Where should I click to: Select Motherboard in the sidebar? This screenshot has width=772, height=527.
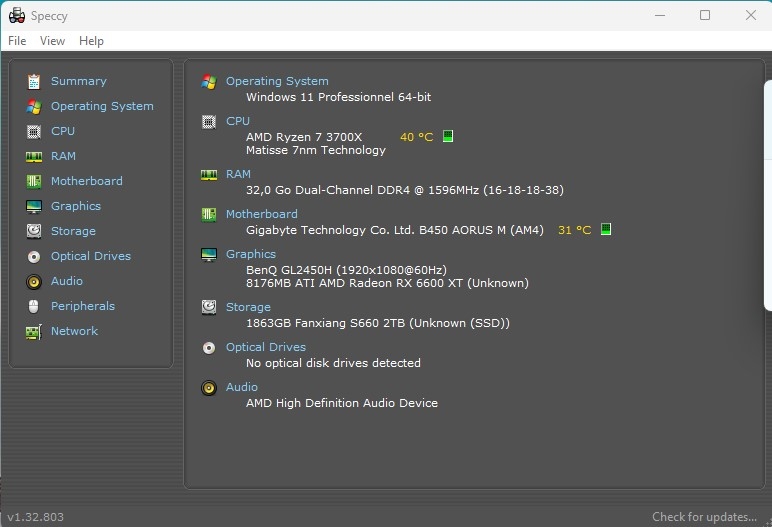[87, 181]
